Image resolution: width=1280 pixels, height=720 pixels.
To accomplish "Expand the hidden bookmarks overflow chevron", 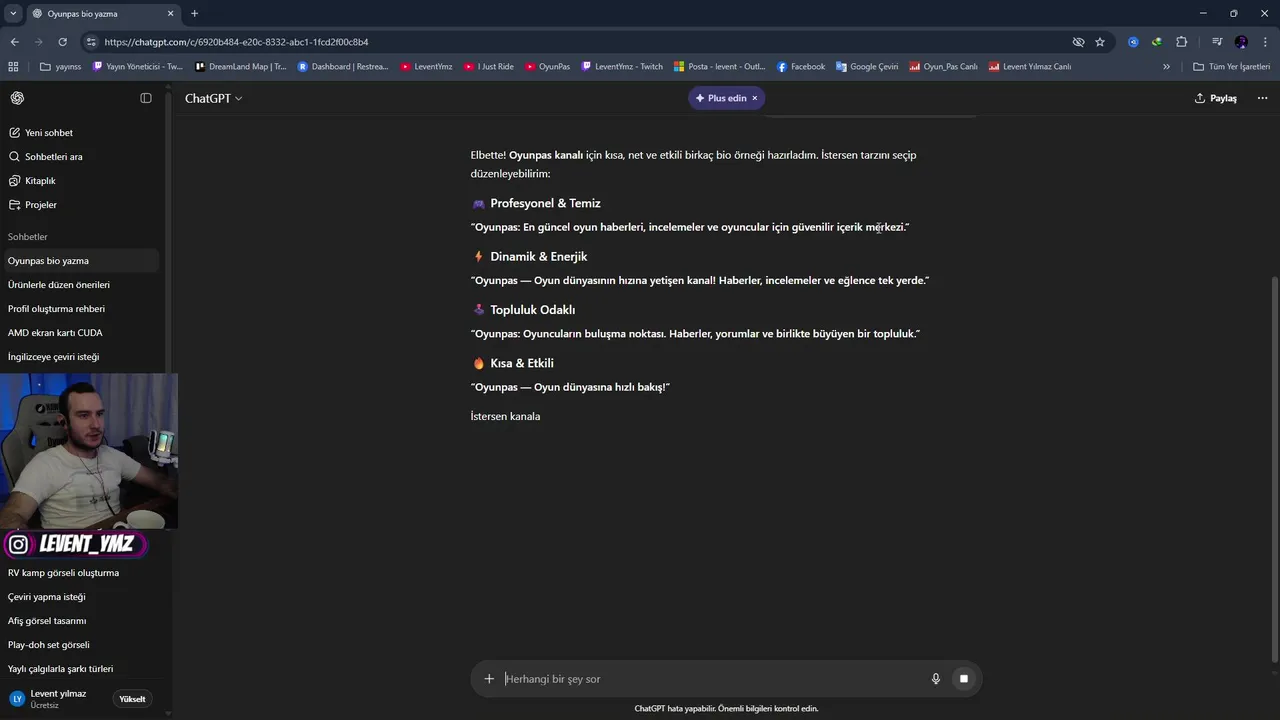I will (1166, 67).
